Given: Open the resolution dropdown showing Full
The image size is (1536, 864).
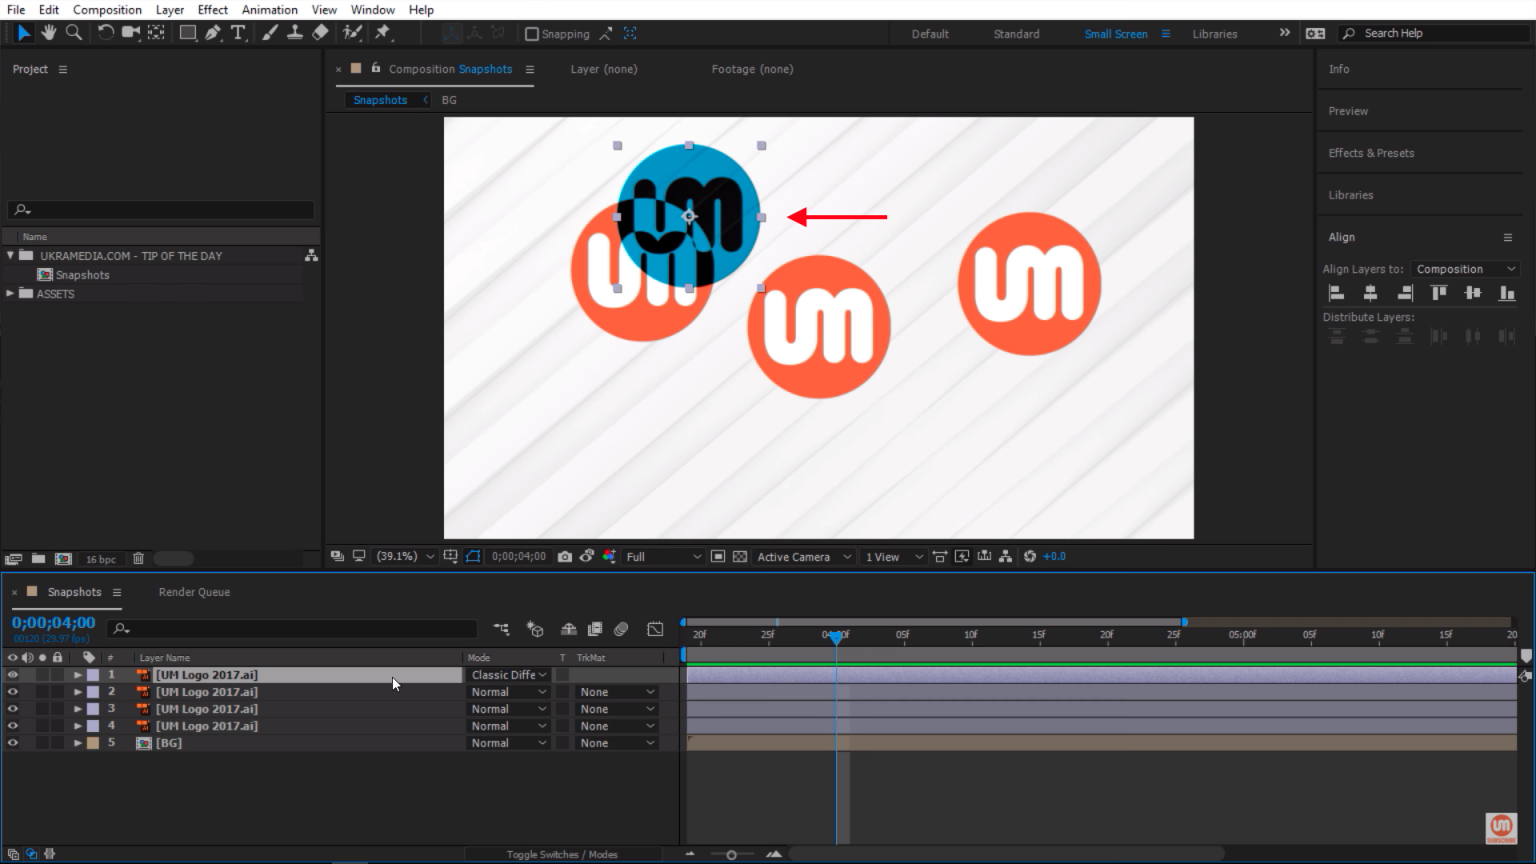Looking at the screenshot, I should 663,557.
